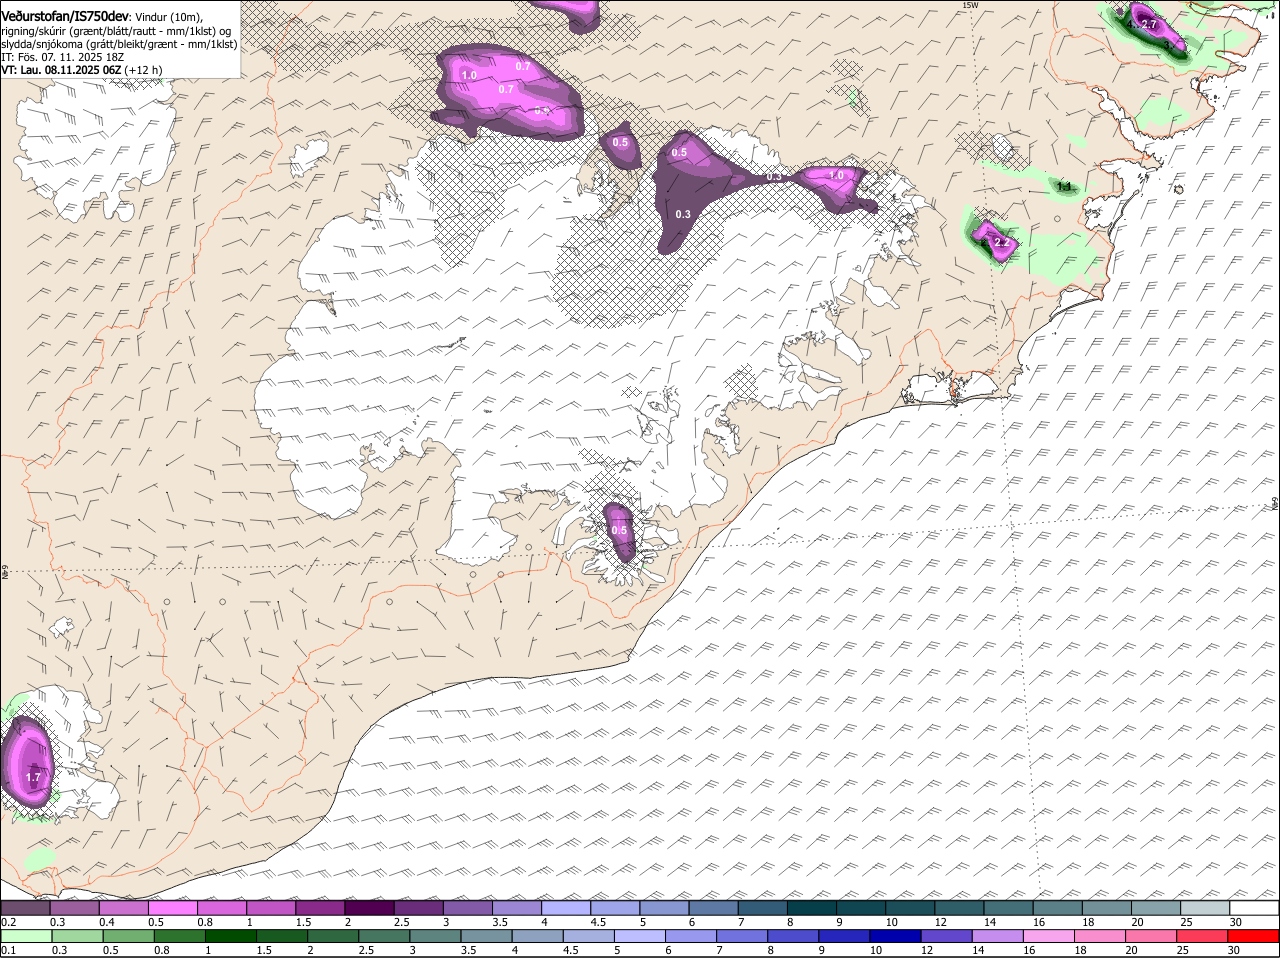Click the bright red 30+ legend swatch
This screenshot has width=1280, height=958.
pos(1254,936)
